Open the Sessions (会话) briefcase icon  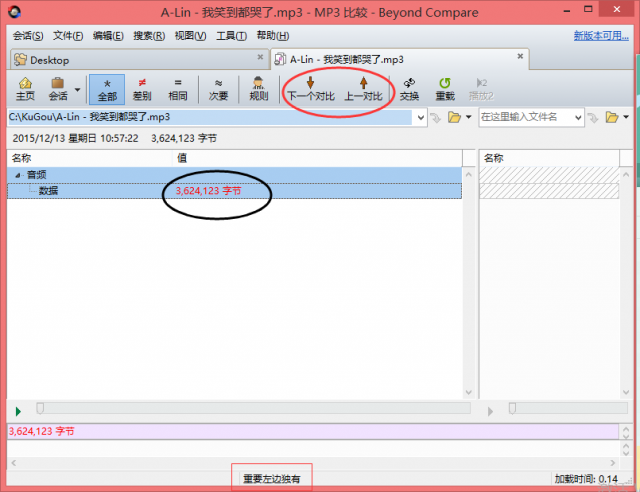(58, 89)
